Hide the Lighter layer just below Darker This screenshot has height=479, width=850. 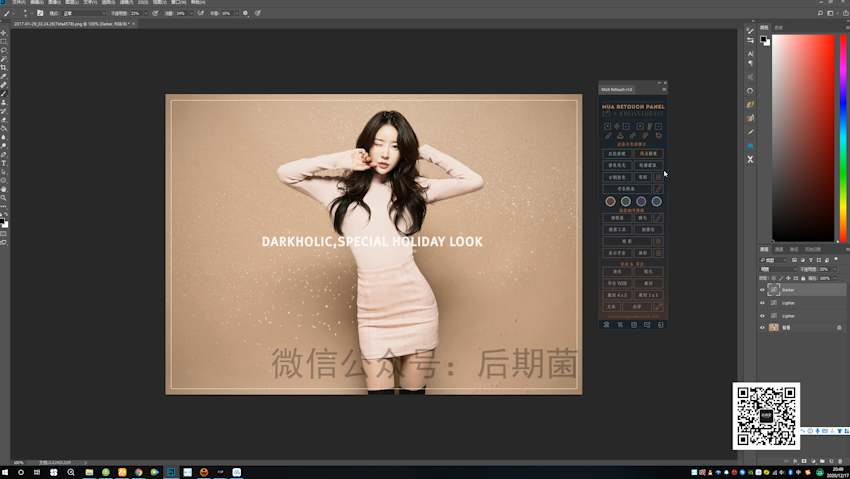click(762, 303)
